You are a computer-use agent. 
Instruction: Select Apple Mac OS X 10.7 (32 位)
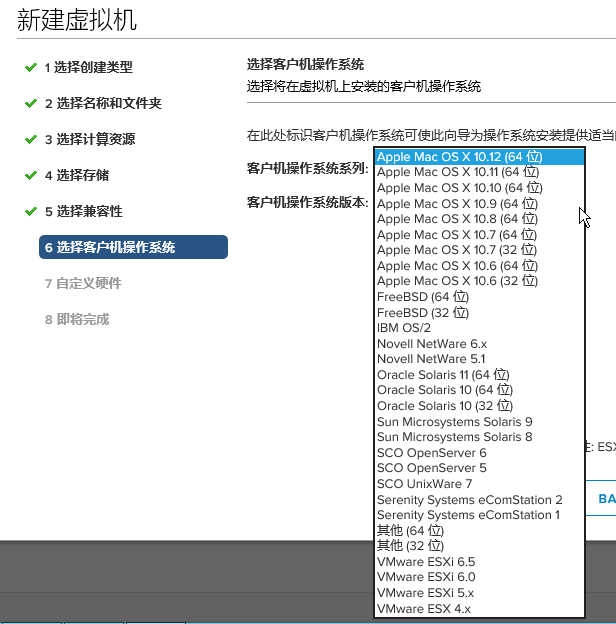480,250
